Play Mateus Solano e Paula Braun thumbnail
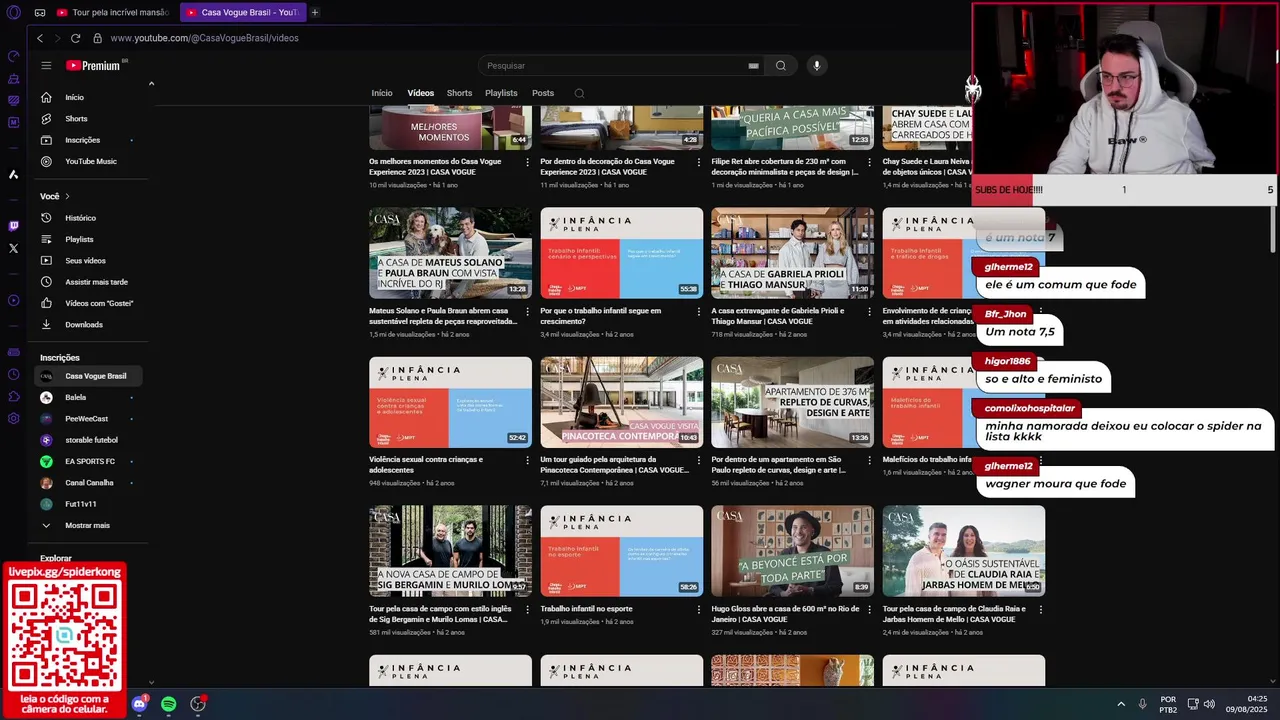This screenshot has width=1280, height=720. [x=450, y=253]
